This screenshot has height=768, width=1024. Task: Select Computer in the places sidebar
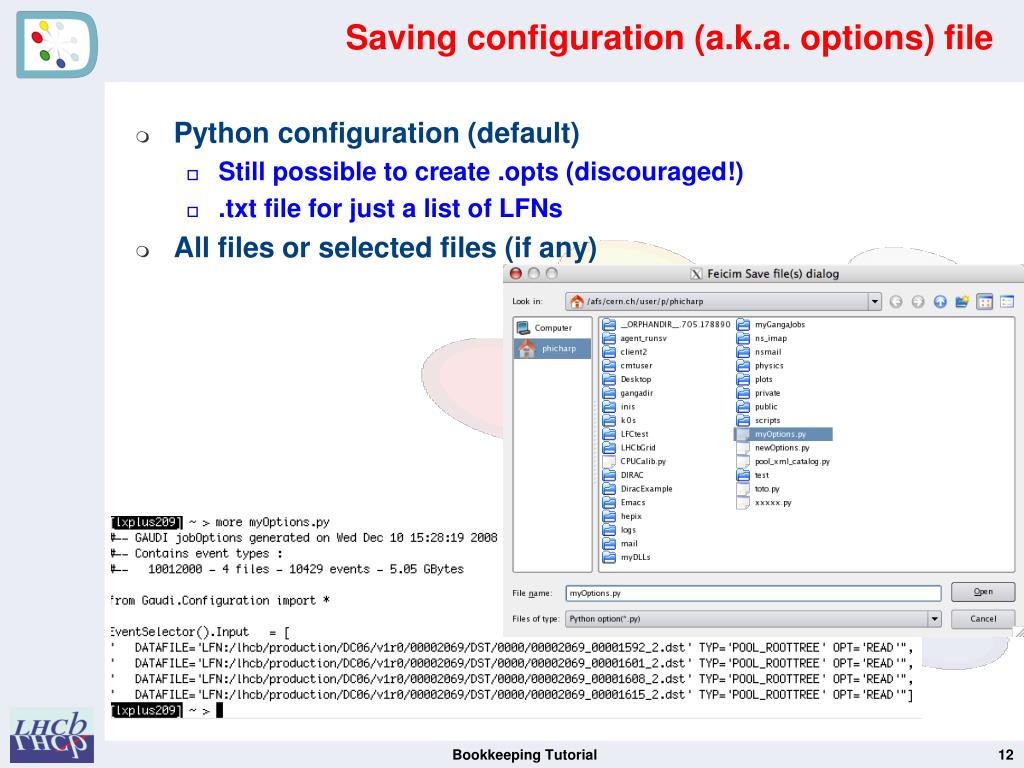[x=552, y=328]
